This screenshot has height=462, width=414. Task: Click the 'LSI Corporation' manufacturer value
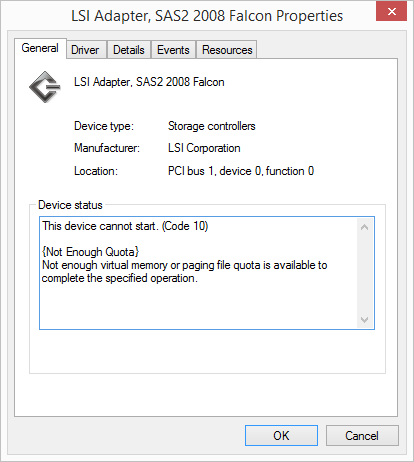[x=204, y=148]
